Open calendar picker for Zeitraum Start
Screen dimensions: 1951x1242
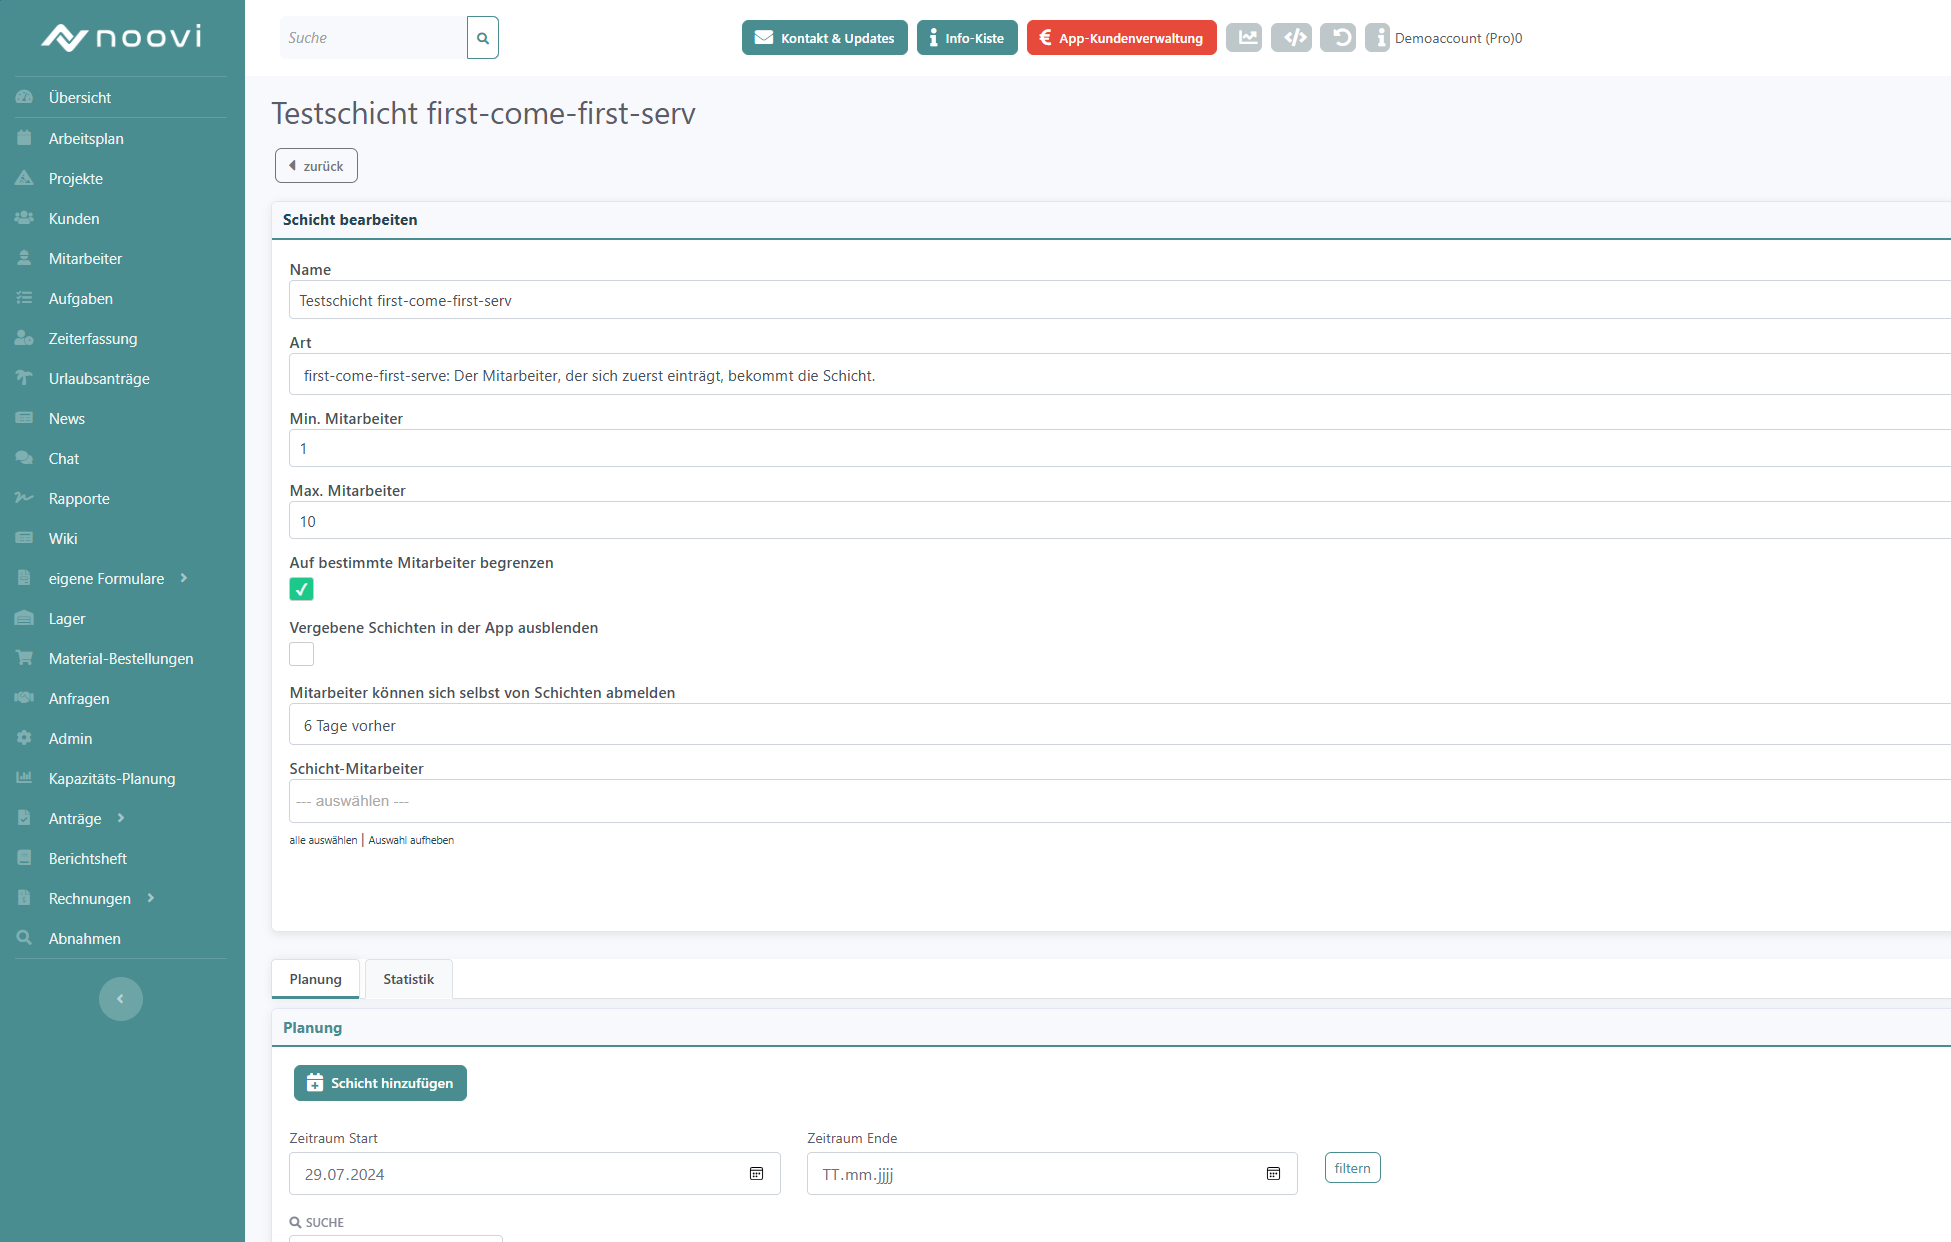tap(756, 1174)
